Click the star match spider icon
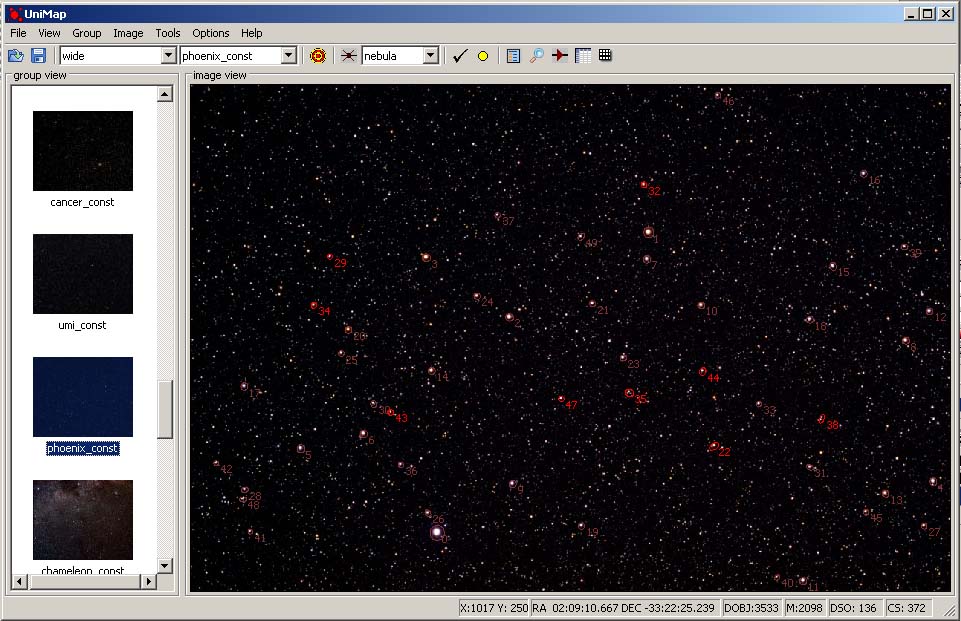961x621 pixels. click(348, 56)
